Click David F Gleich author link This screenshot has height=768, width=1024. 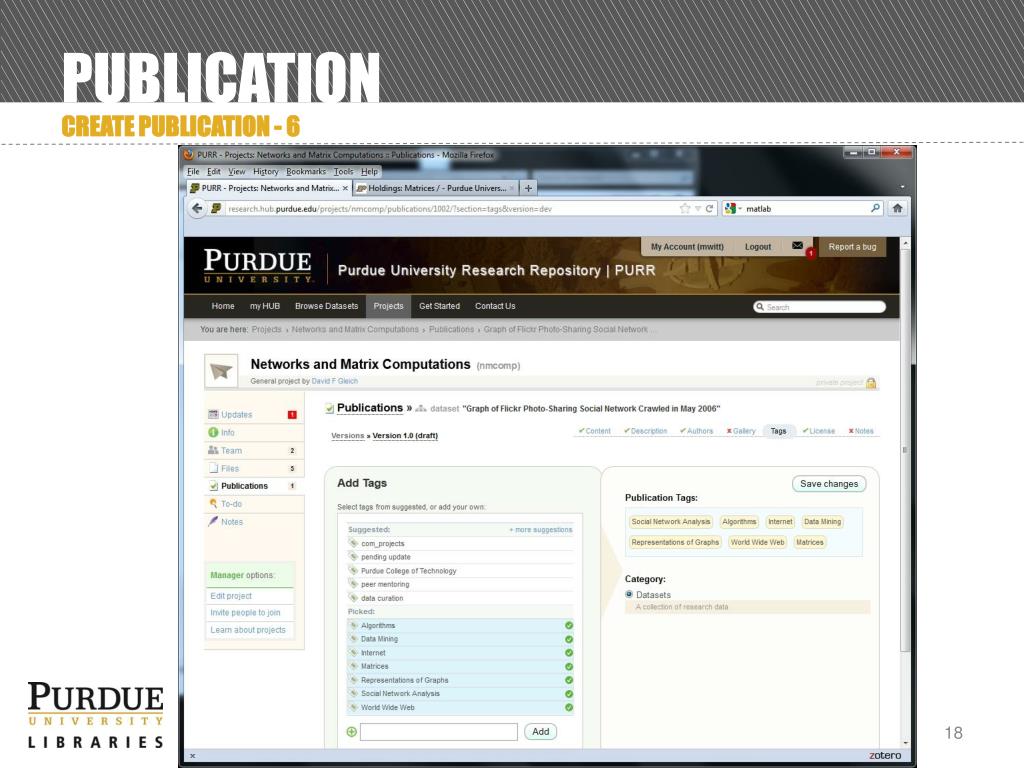pos(334,381)
